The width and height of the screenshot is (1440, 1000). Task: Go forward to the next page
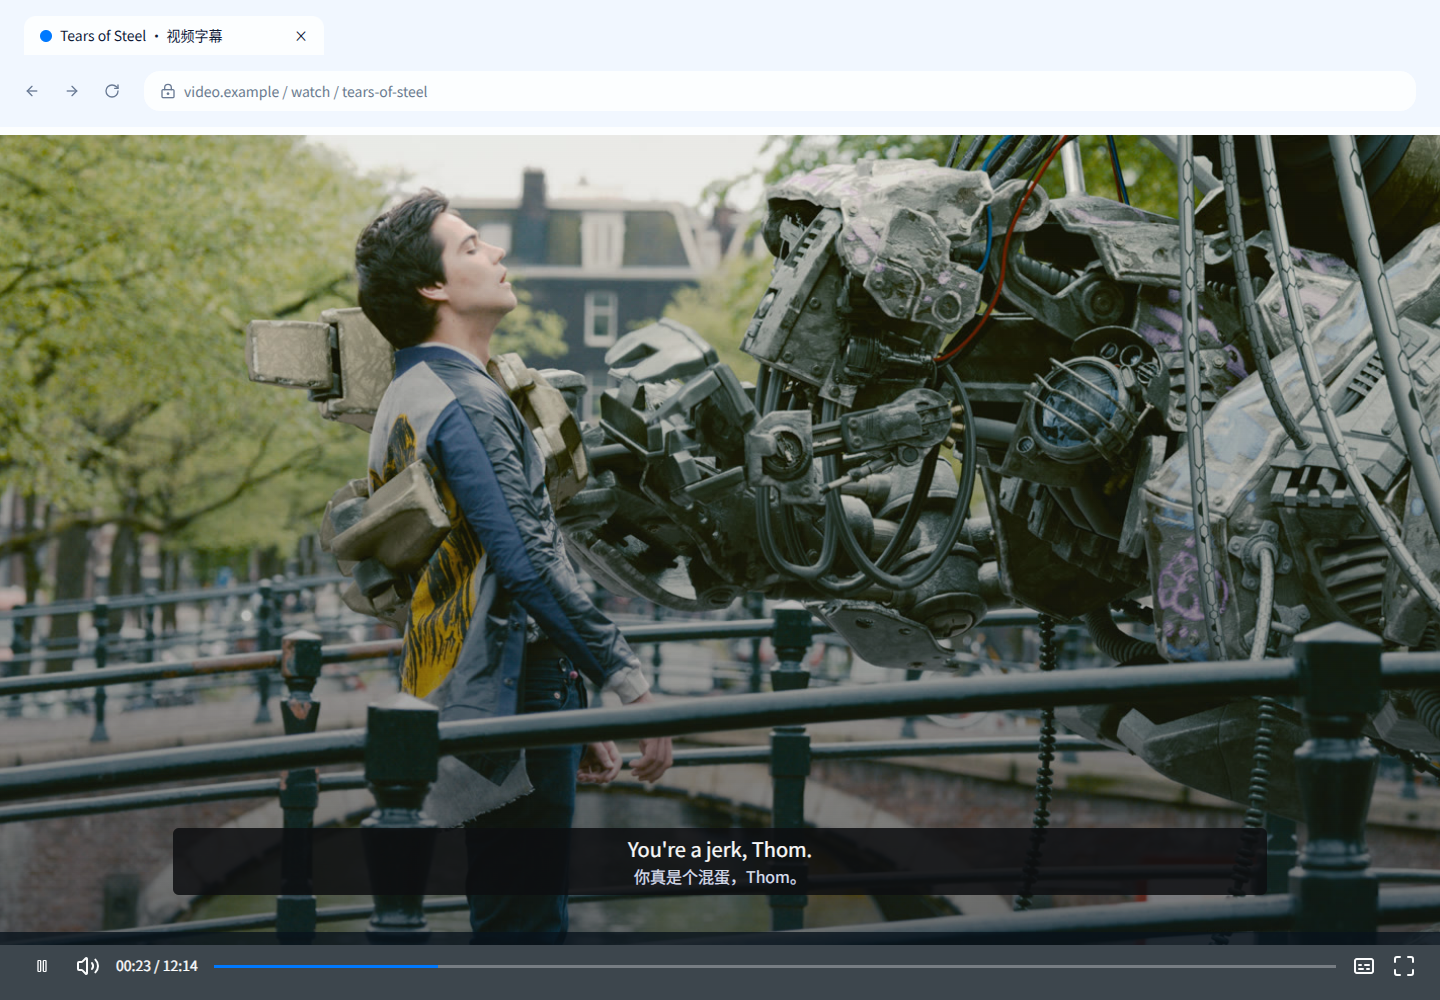pos(72,91)
